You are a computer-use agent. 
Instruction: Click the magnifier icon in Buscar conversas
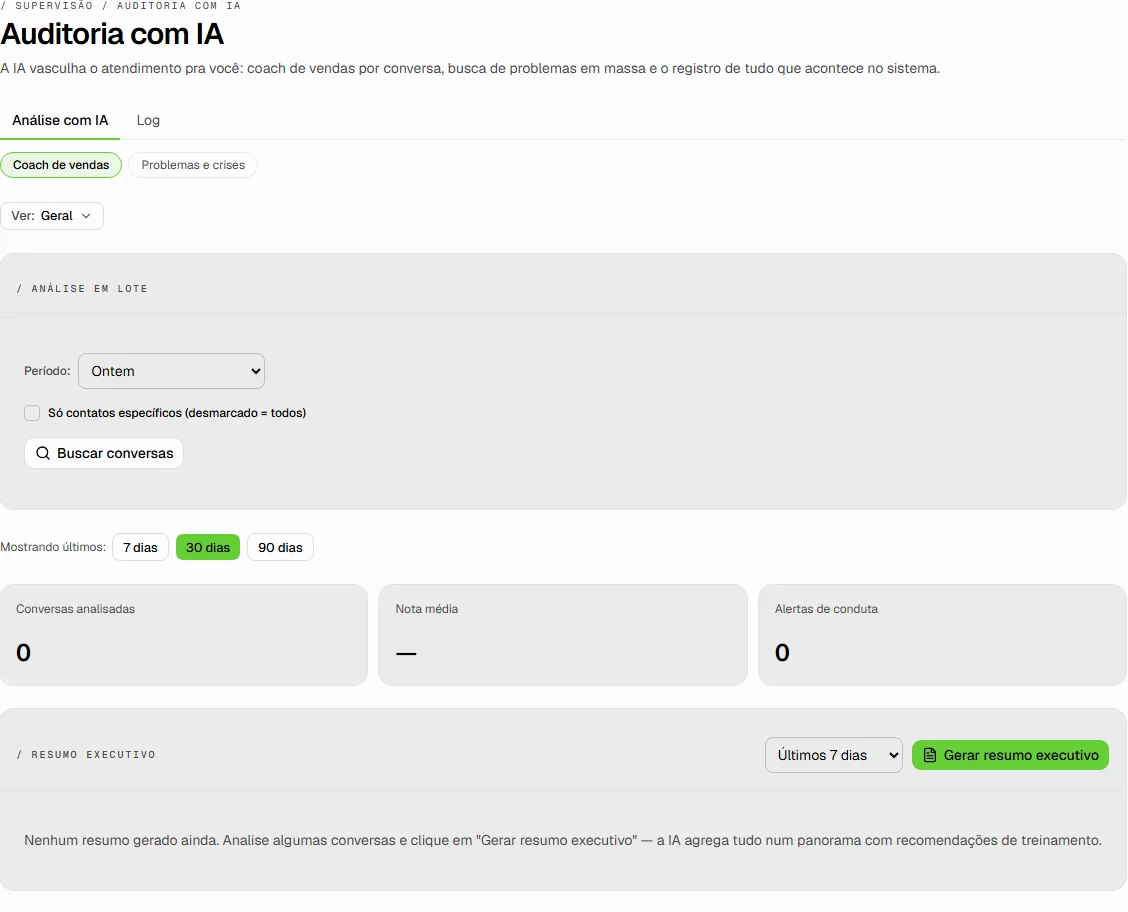coord(43,453)
